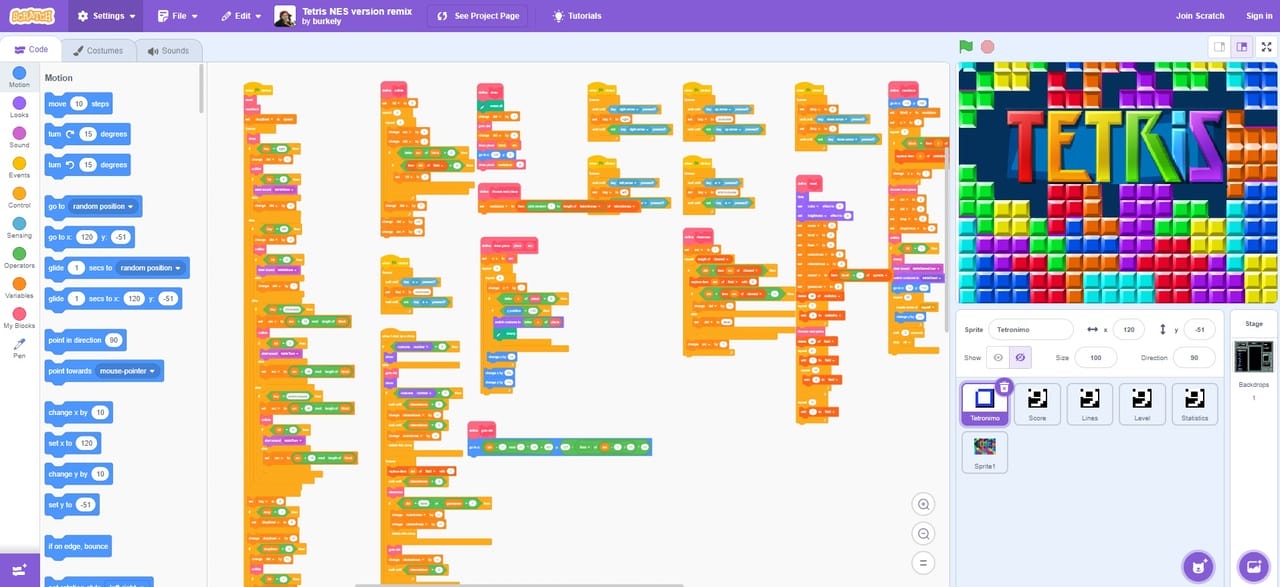Click Join Scratch link
Viewport: 1280px width, 587px height.
1200,16
